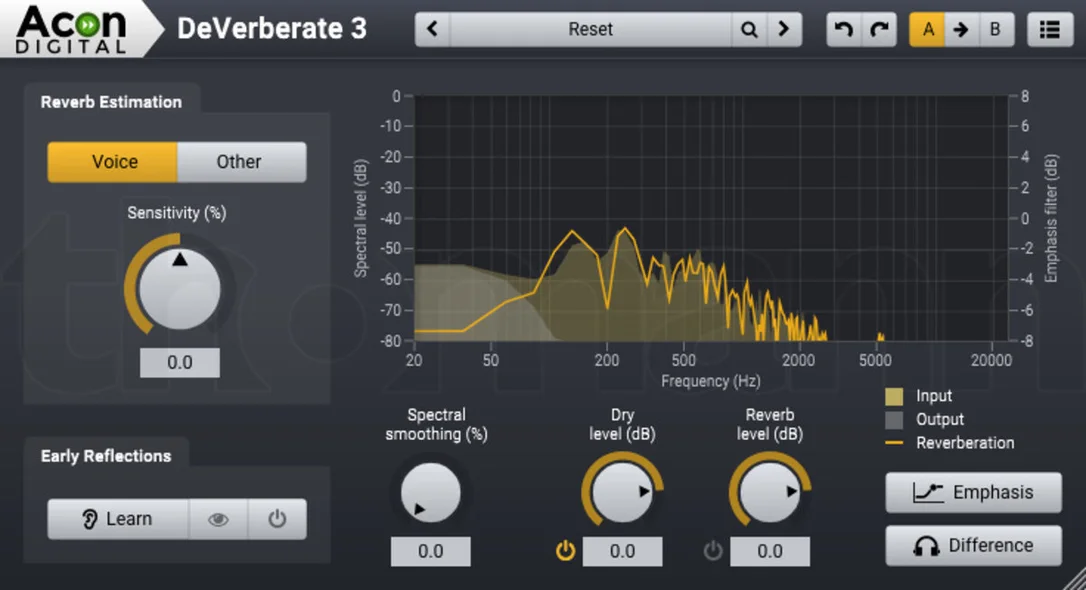Toggle the Dry level power switch

(x=566, y=551)
